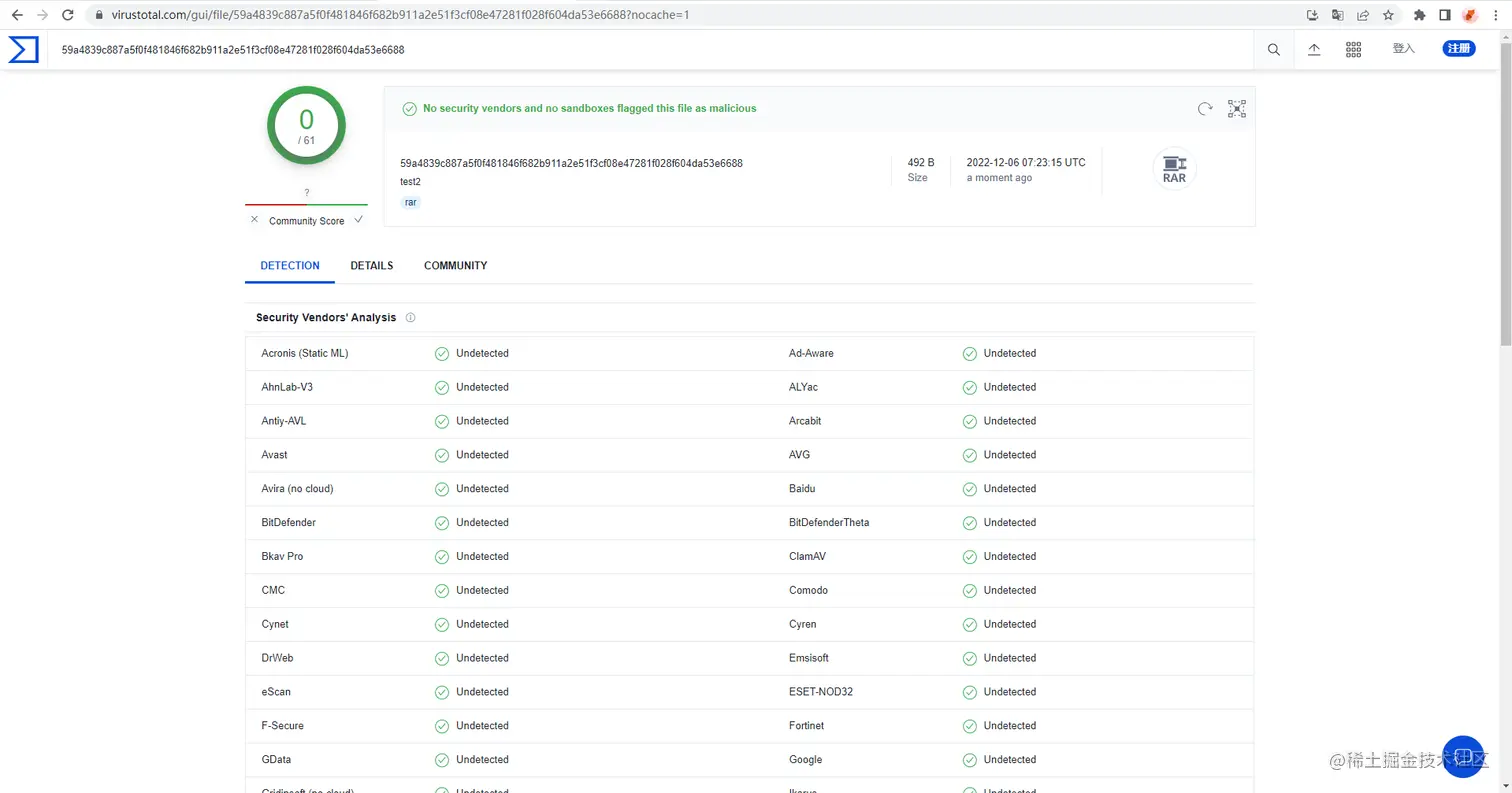Upvote with Community Score check icon

358,220
